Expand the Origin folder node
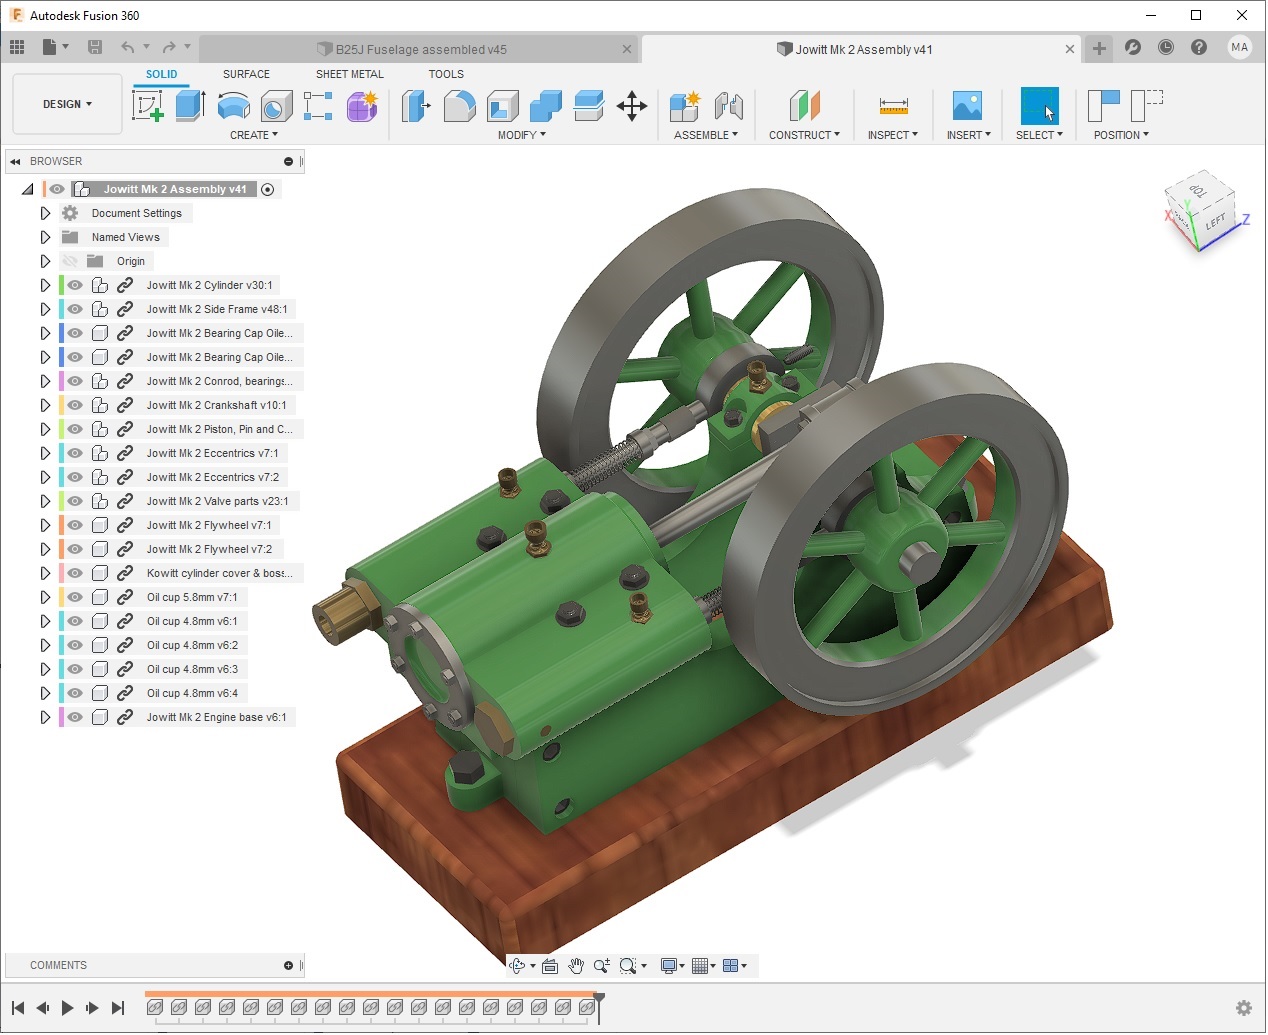 (x=45, y=261)
